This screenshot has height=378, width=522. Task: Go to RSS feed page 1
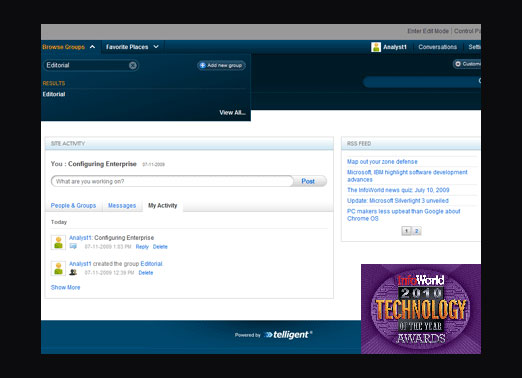[406, 231]
